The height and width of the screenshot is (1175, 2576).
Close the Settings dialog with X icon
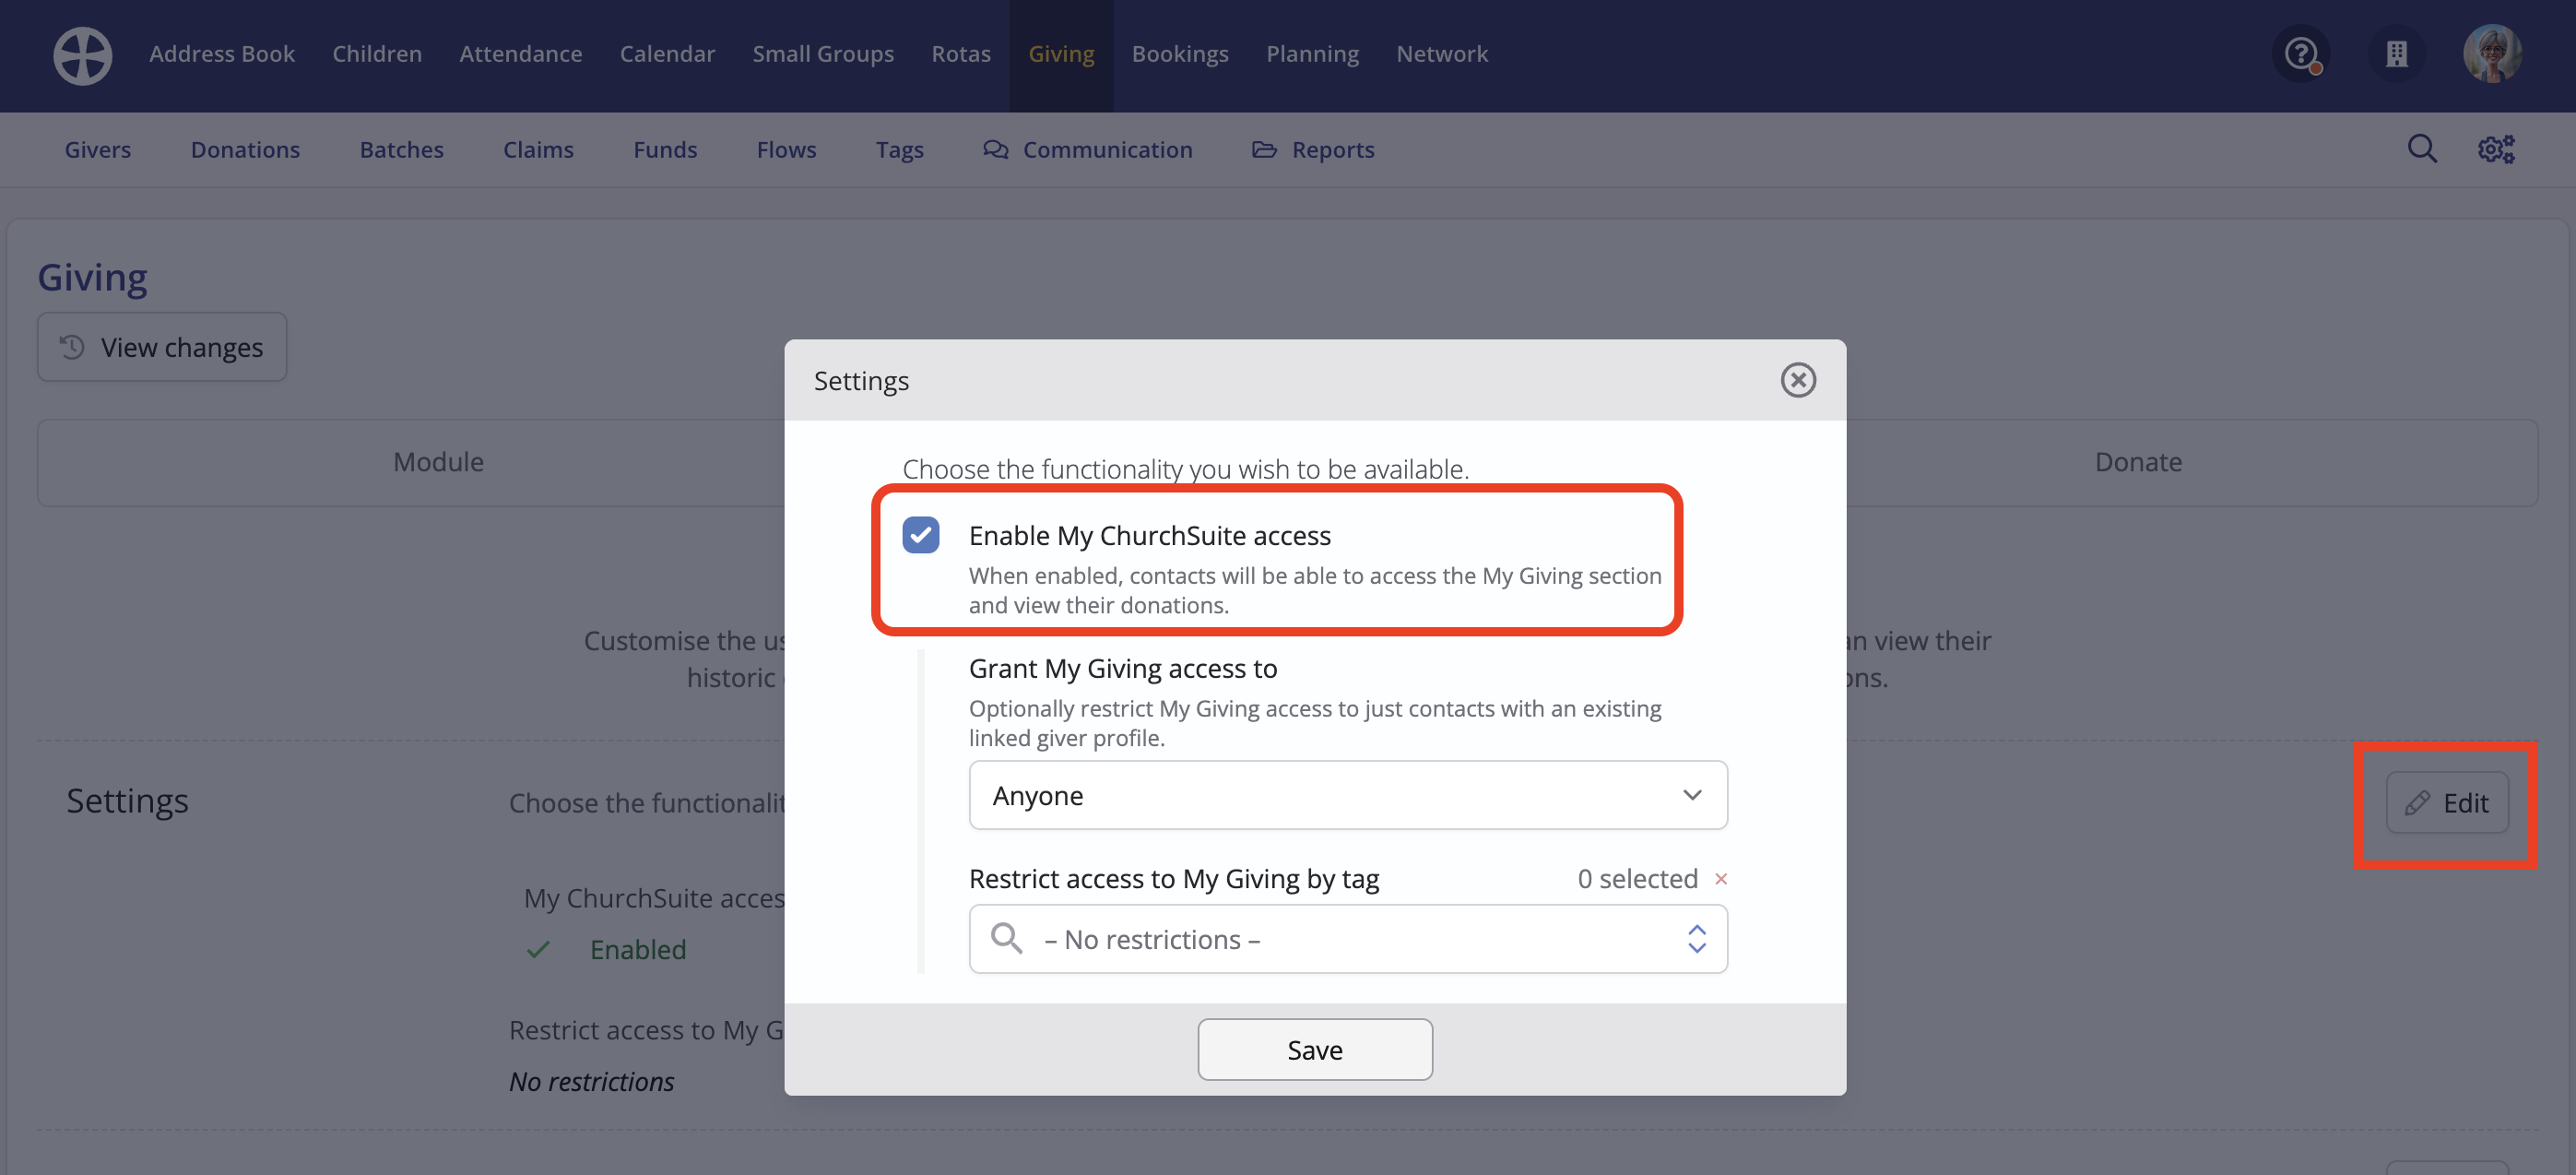pyautogui.click(x=1797, y=380)
